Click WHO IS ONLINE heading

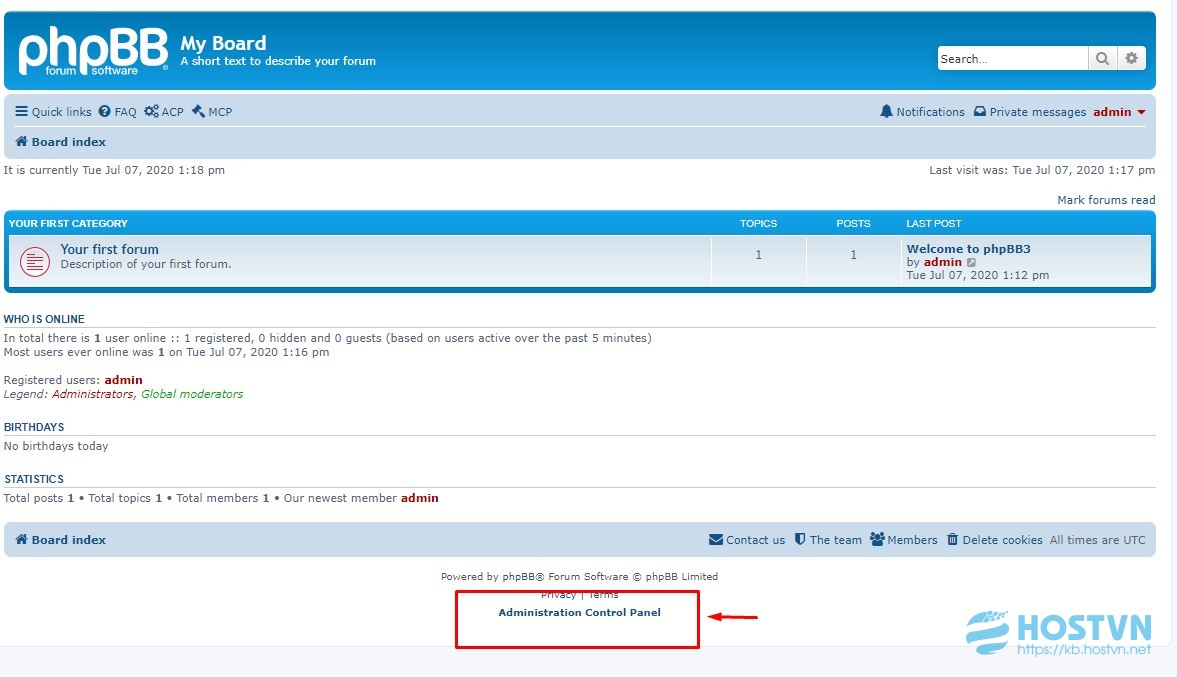(x=44, y=319)
